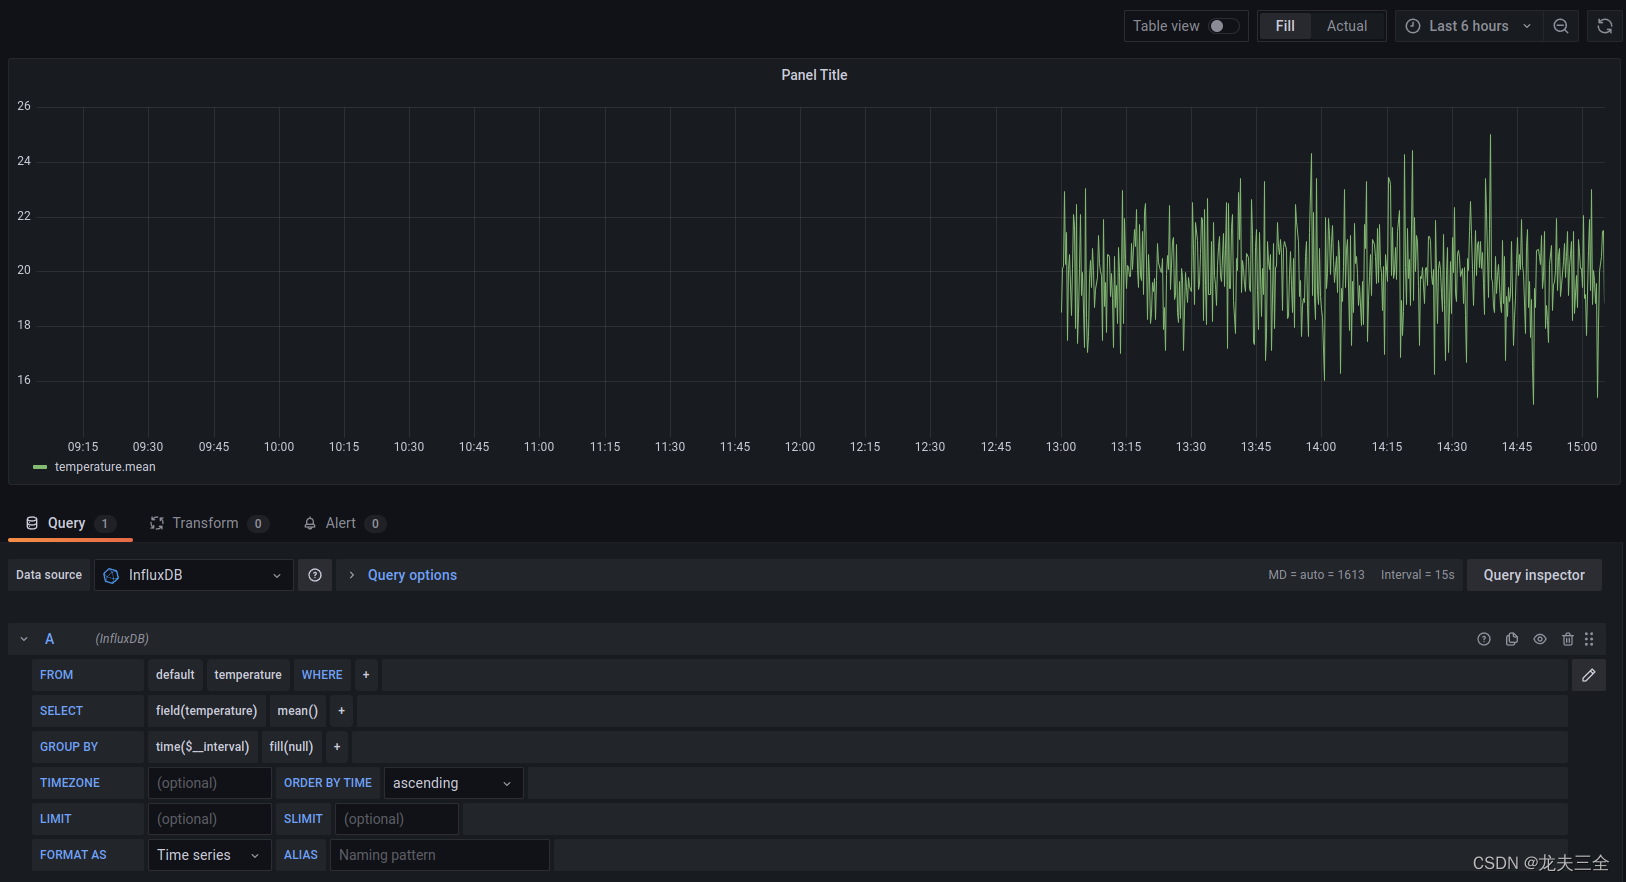
Task: Click the clock icon in time picker
Action: (1413, 26)
